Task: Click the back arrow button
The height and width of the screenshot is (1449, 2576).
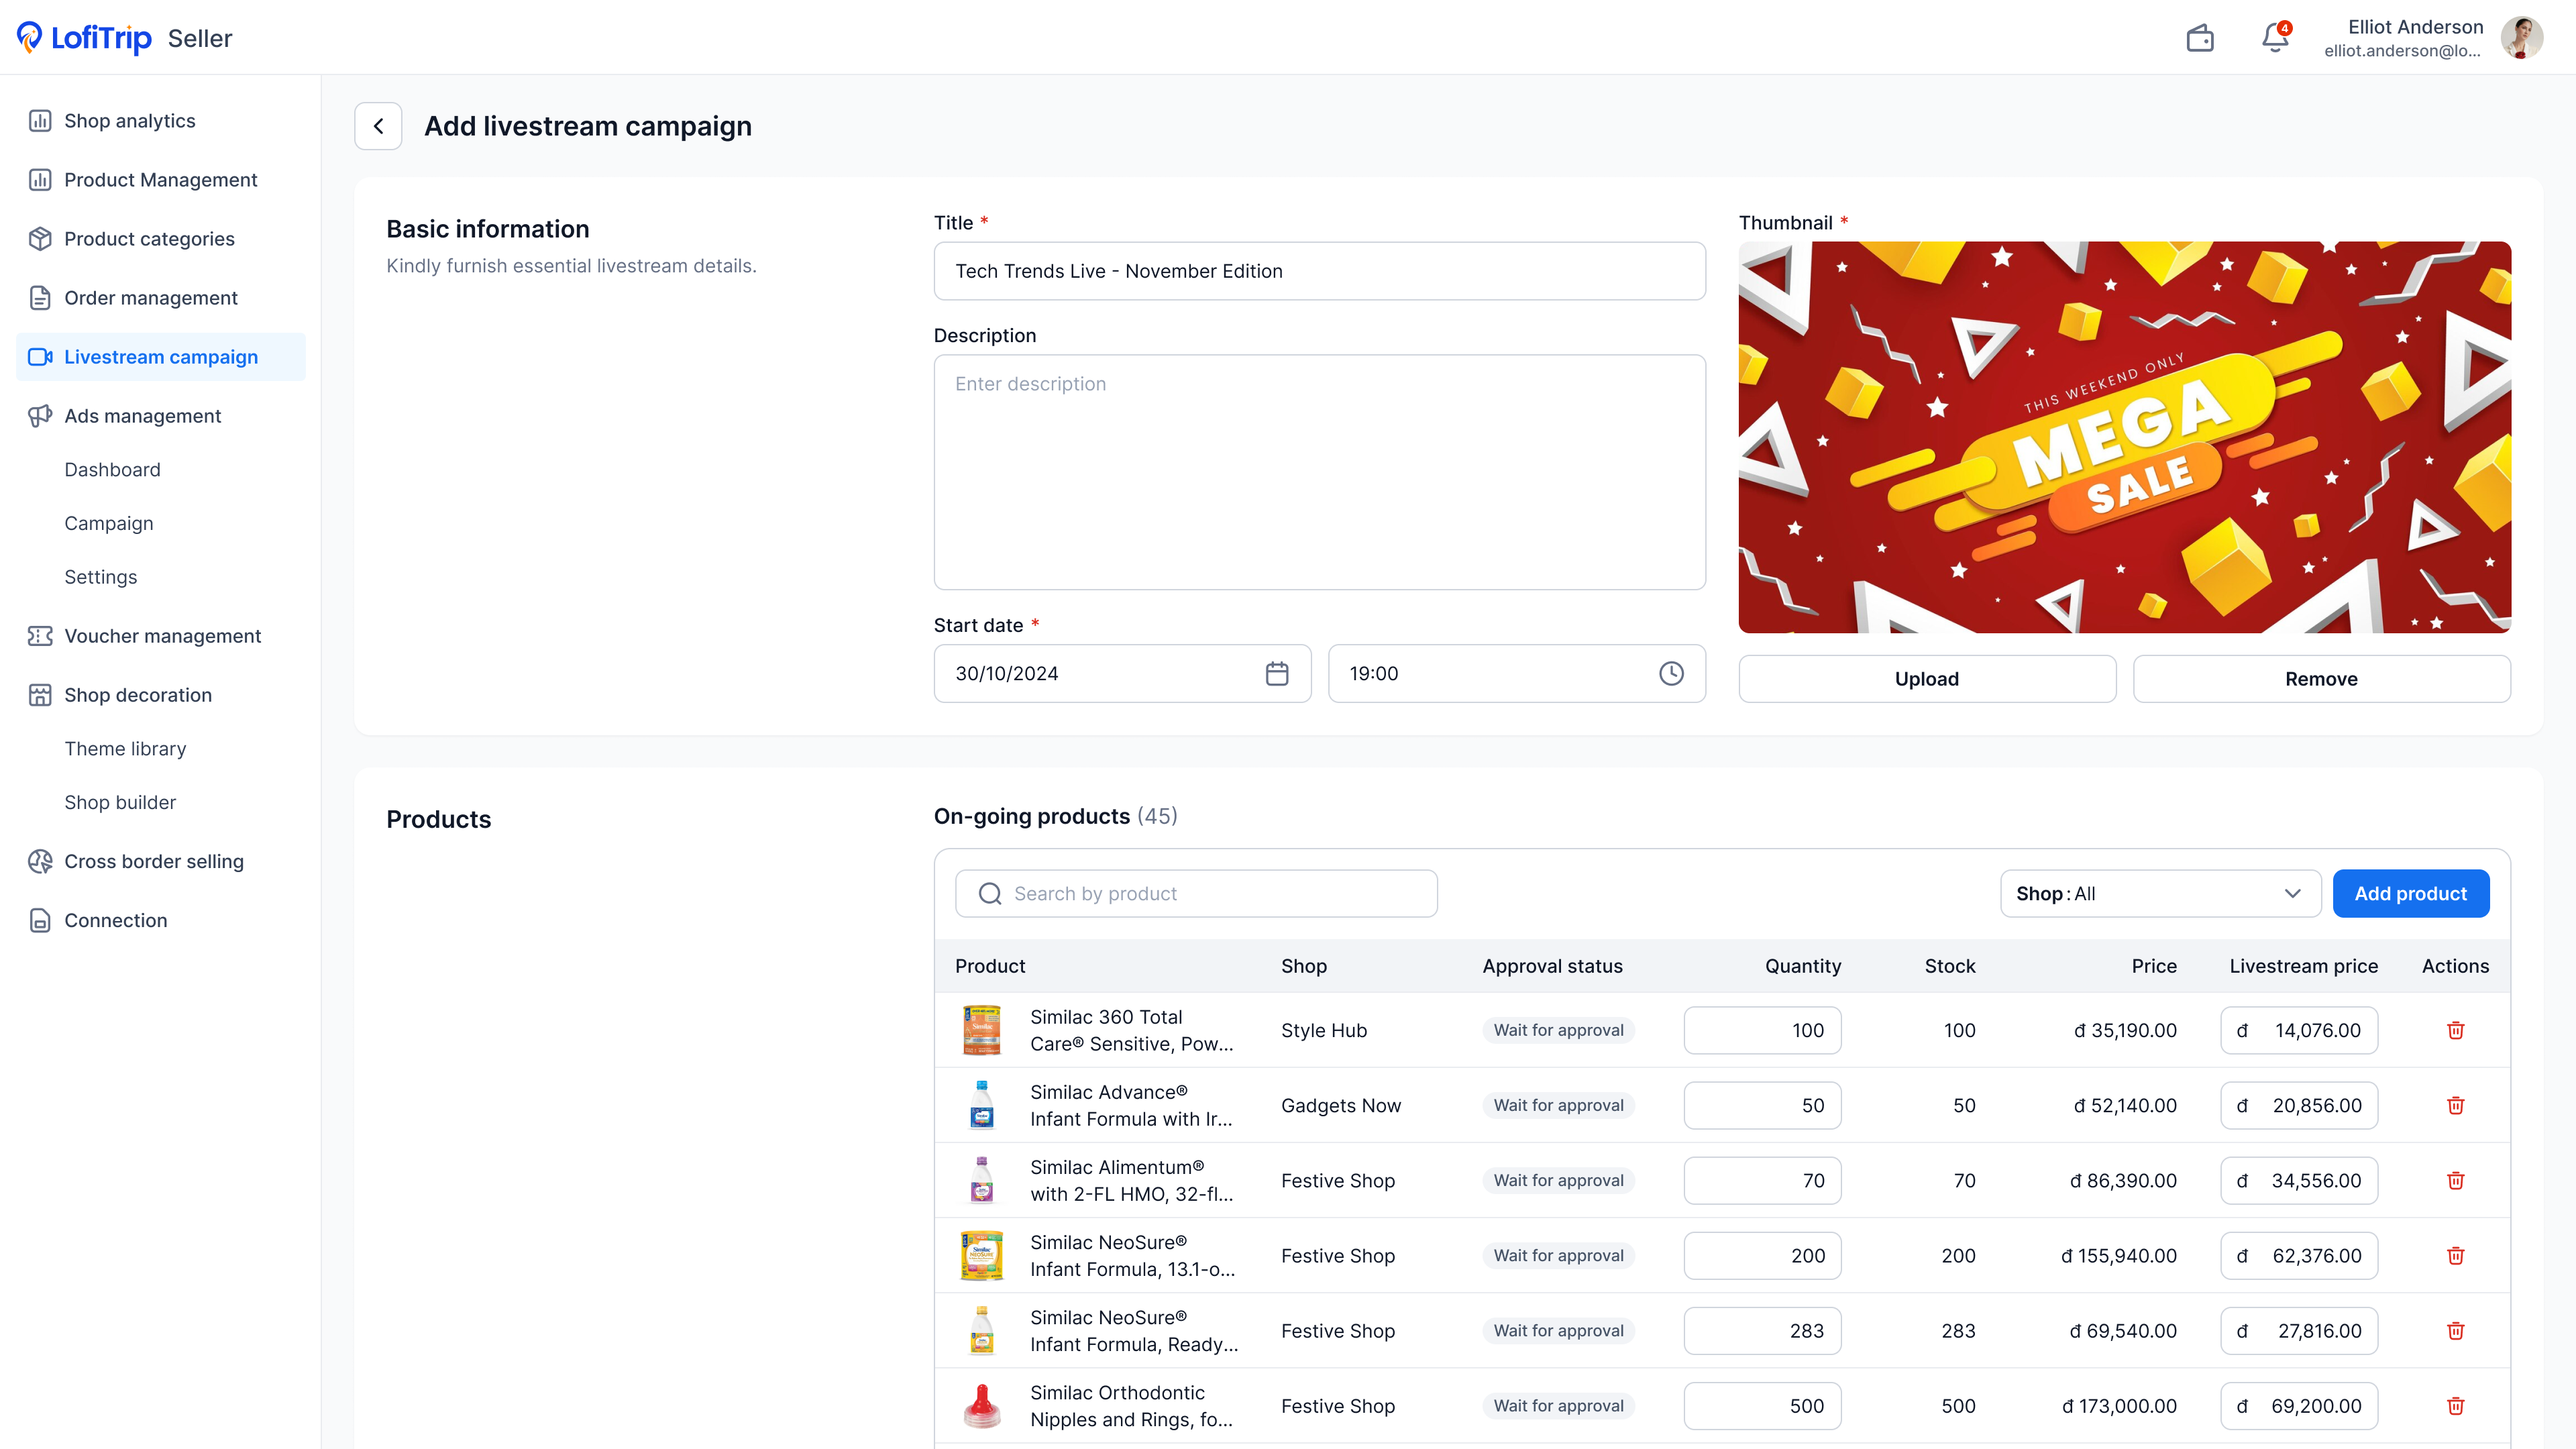Action: point(378,126)
